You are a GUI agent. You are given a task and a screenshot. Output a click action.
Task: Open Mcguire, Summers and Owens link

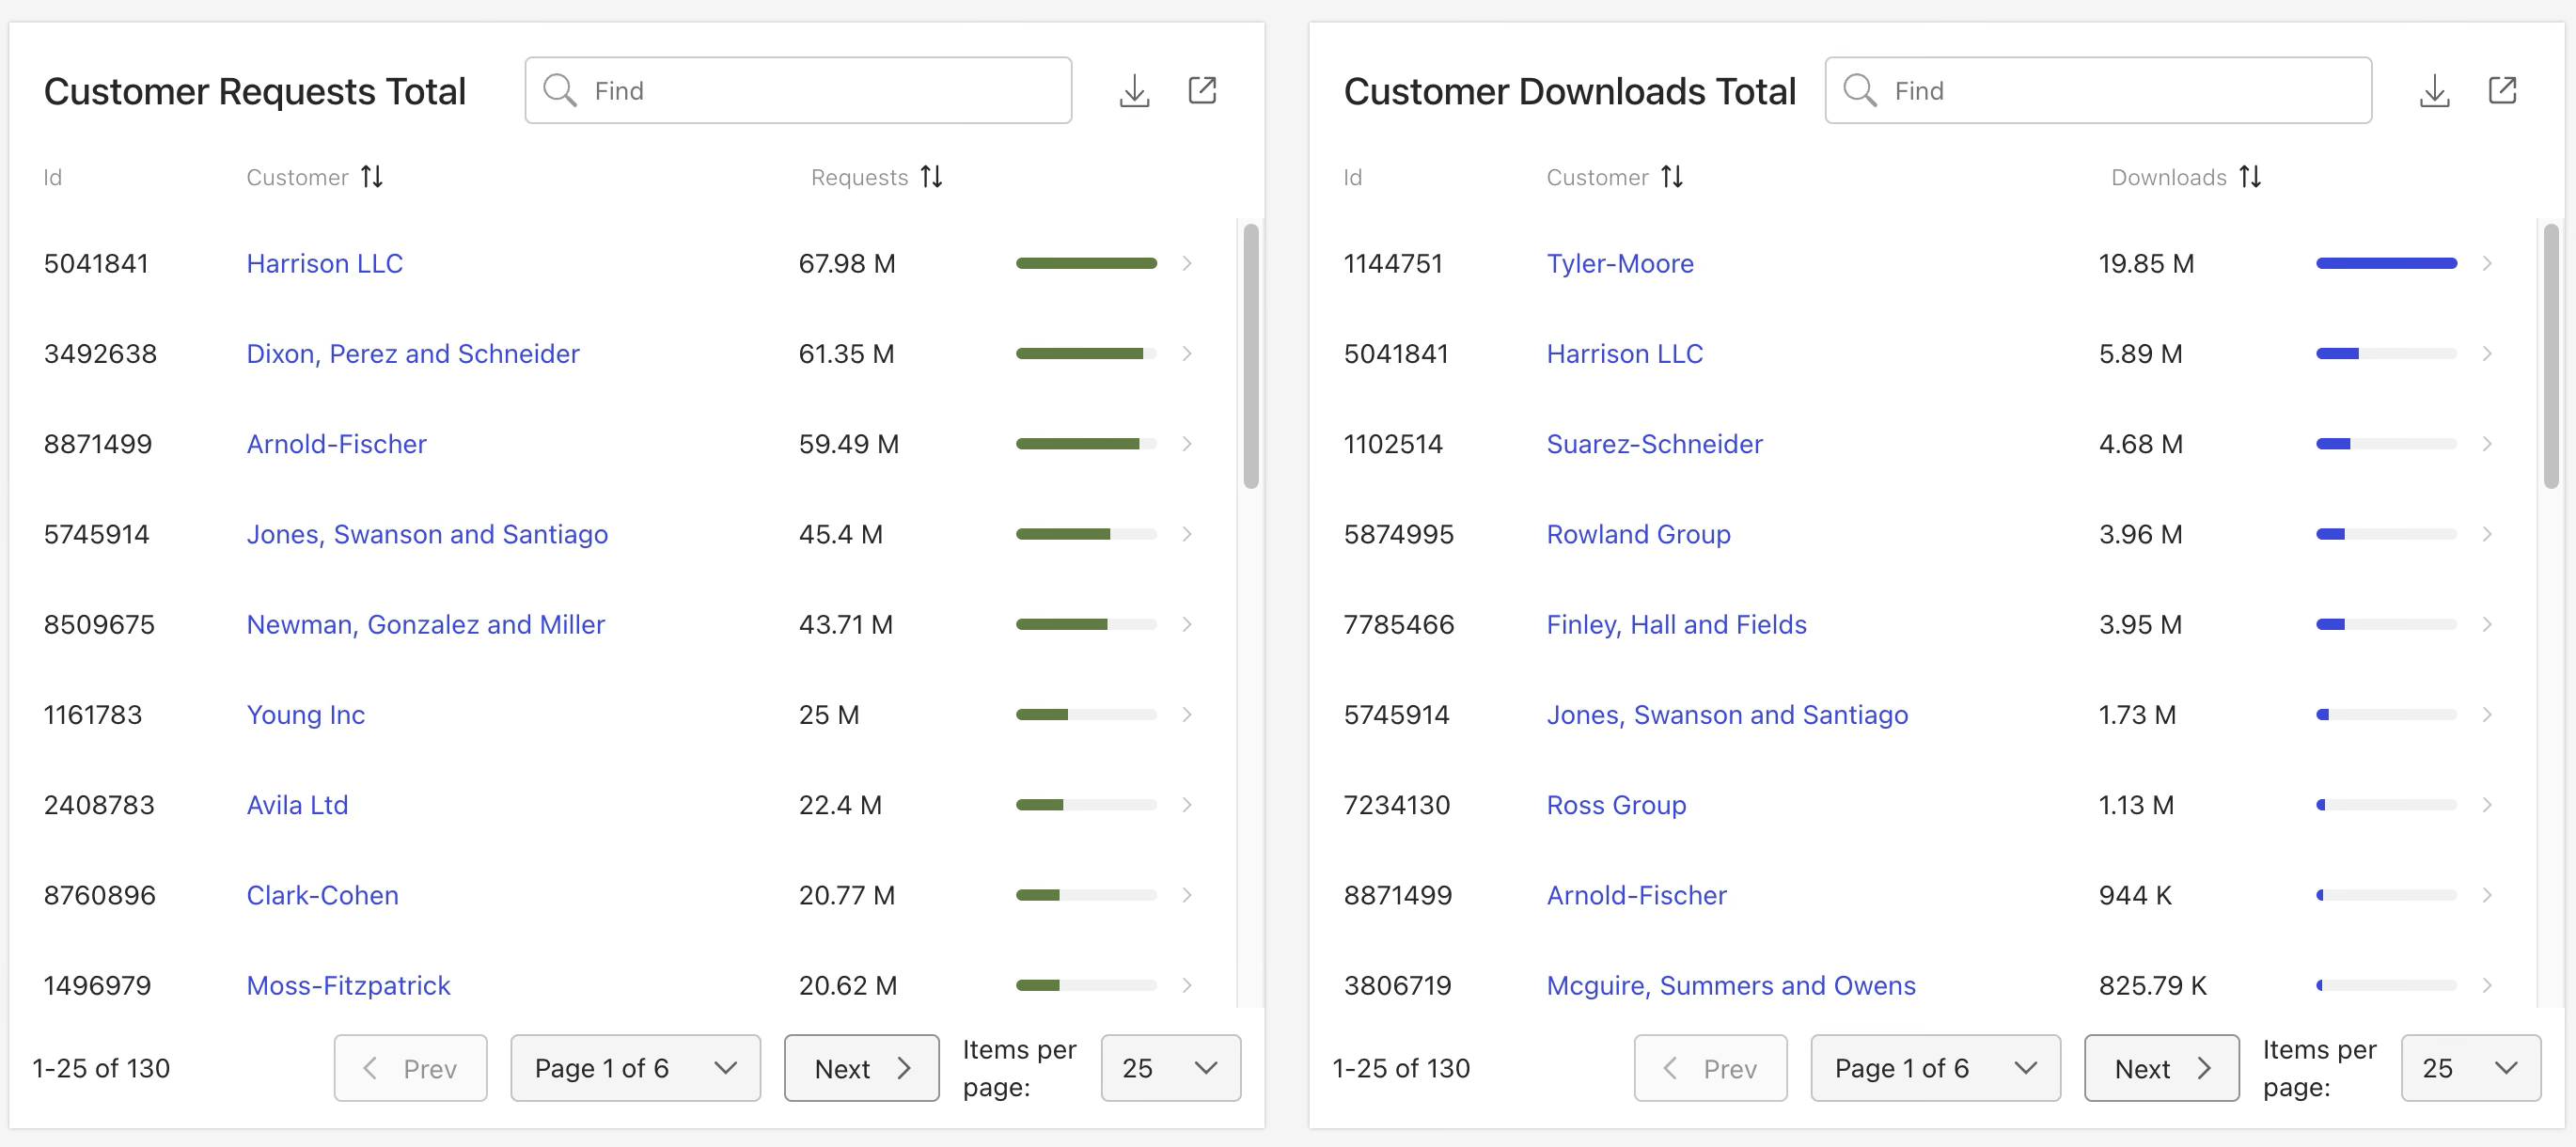pyautogui.click(x=1730, y=986)
